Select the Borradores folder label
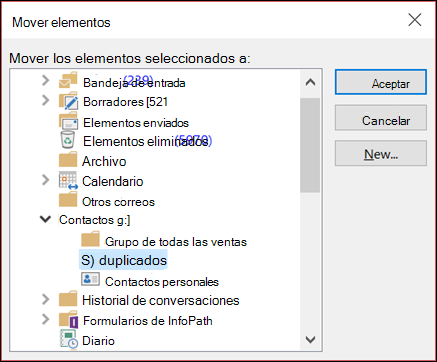 point(125,102)
